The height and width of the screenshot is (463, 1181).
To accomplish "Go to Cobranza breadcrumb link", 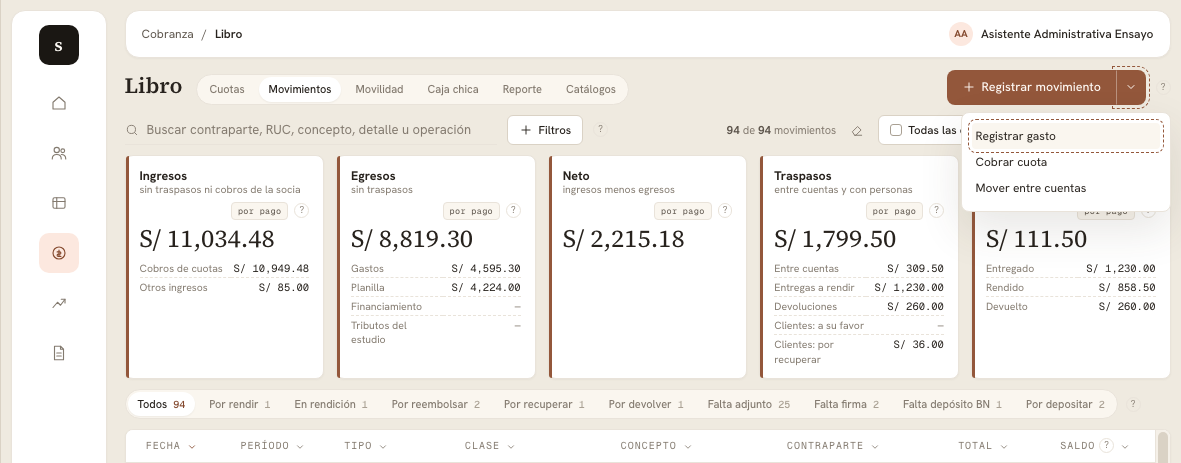I will [x=167, y=34].
